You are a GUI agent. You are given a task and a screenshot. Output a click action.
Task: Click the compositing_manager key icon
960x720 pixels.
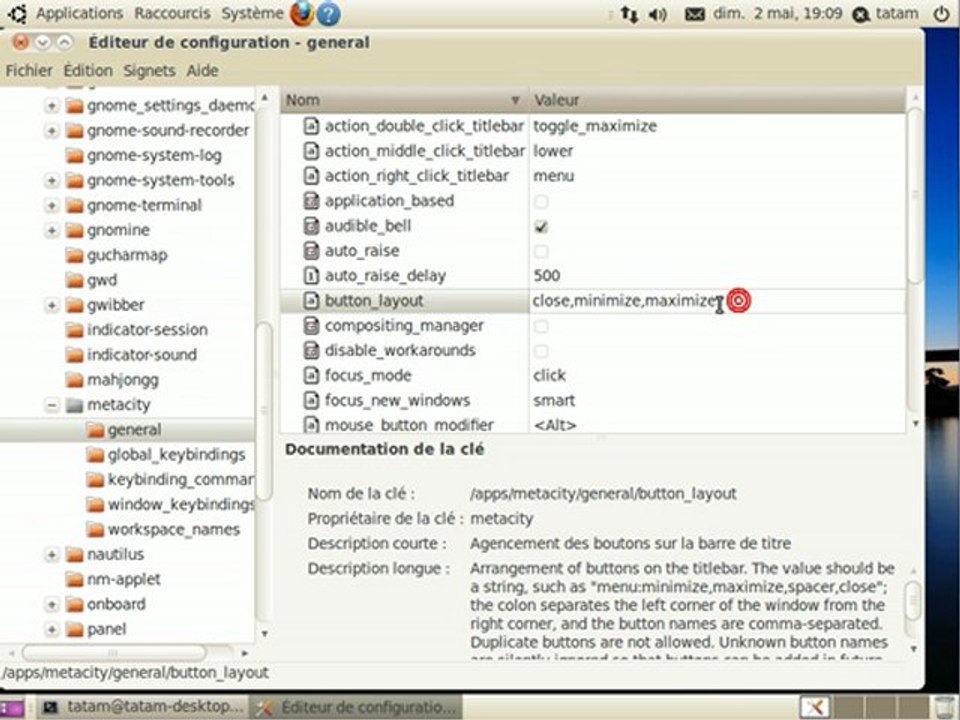click(x=312, y=326)
